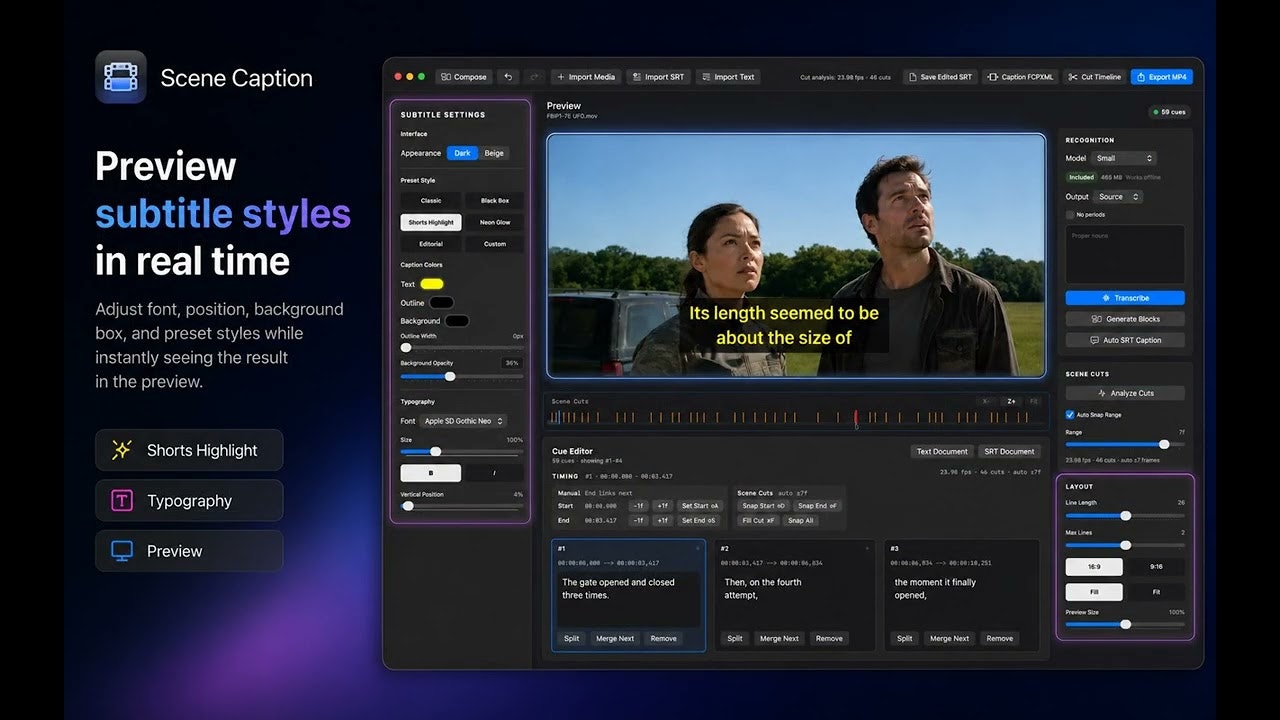Click Snap All button
1280x720 pixels.
pyautogui.click(x=800, y=520)
